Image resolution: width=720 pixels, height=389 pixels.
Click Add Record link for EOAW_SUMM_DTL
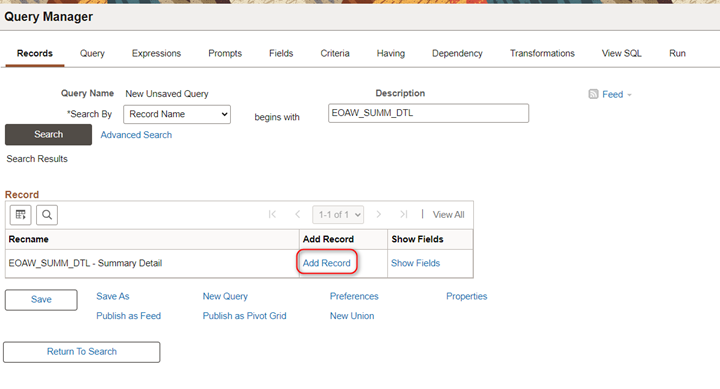326,263
